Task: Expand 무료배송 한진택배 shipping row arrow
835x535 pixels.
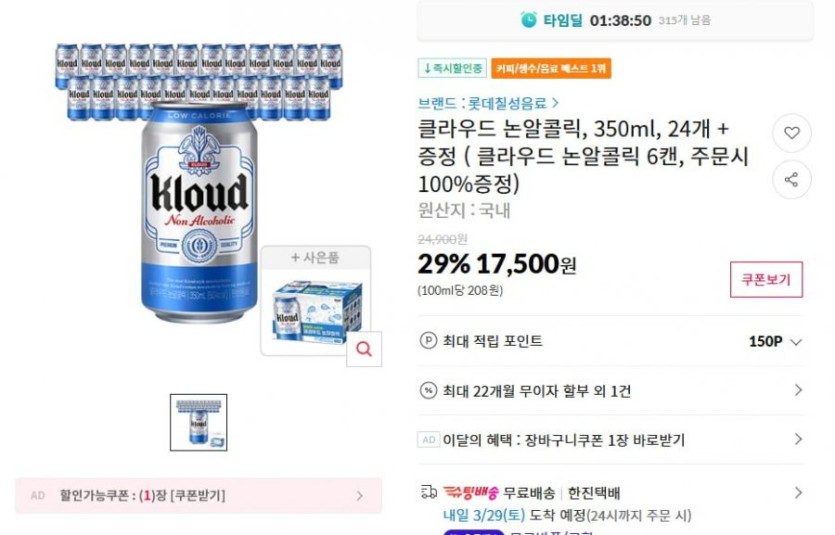Action: (x=798, y=492)
